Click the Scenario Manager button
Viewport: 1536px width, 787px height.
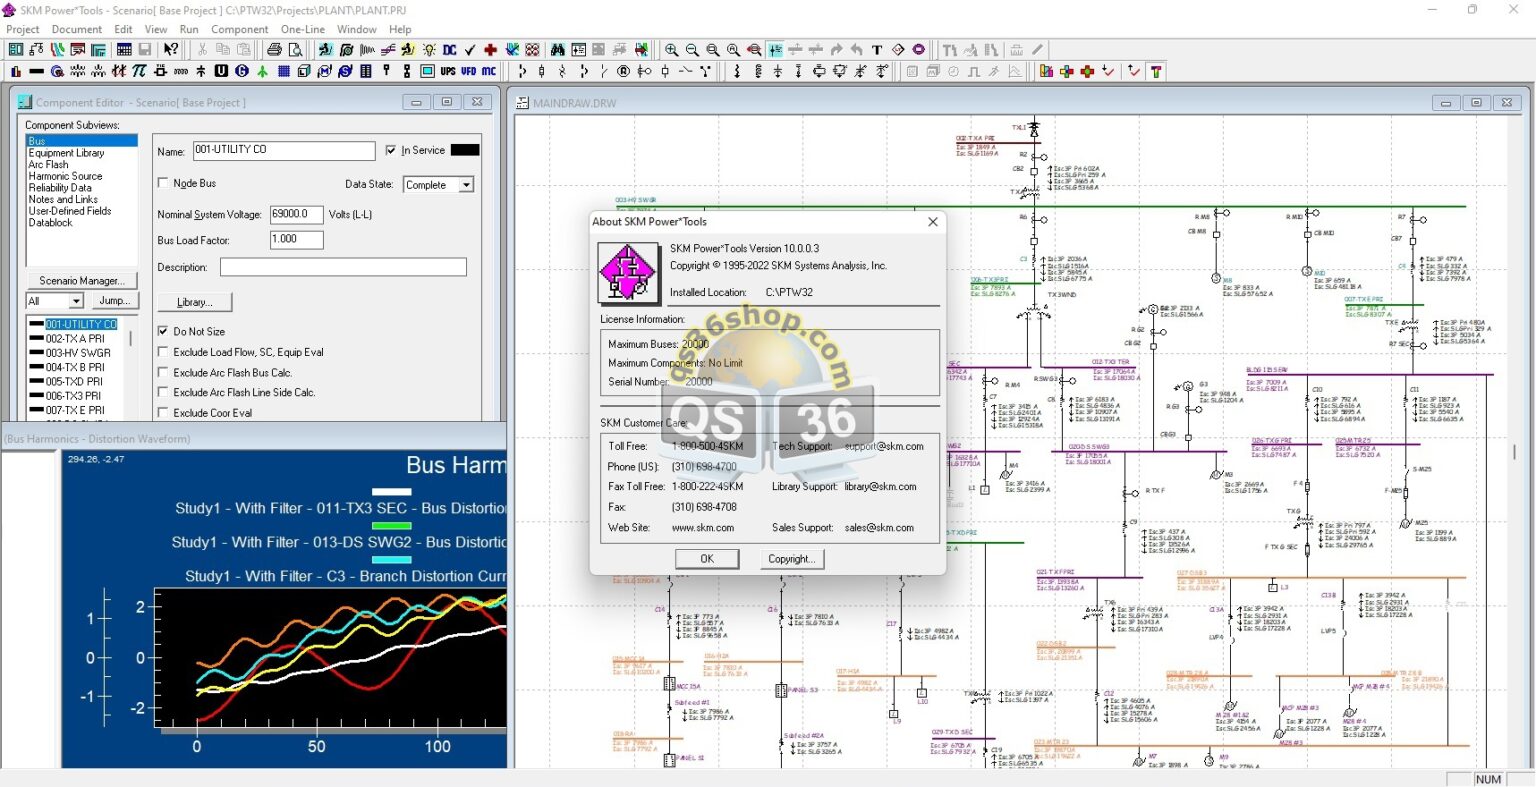(82, 280)
